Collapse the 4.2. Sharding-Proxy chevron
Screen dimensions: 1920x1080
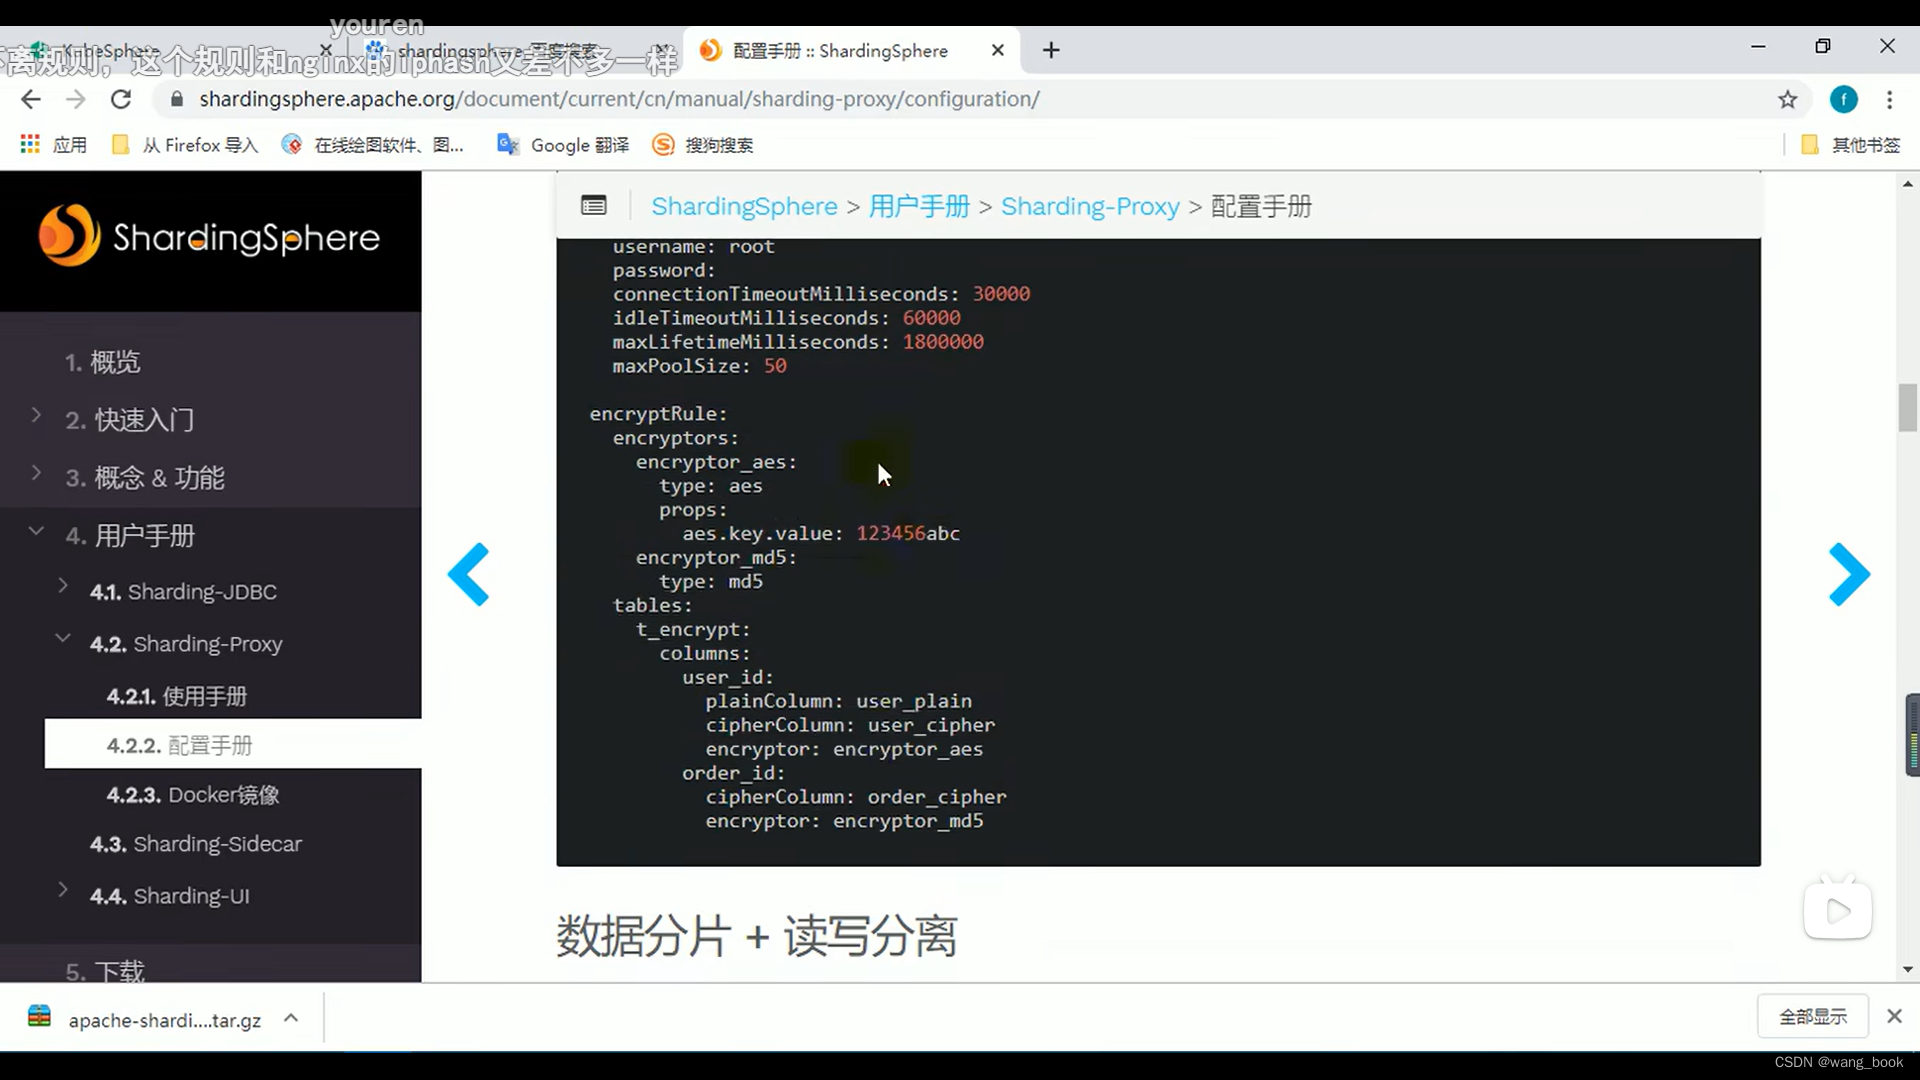(62, 638)
